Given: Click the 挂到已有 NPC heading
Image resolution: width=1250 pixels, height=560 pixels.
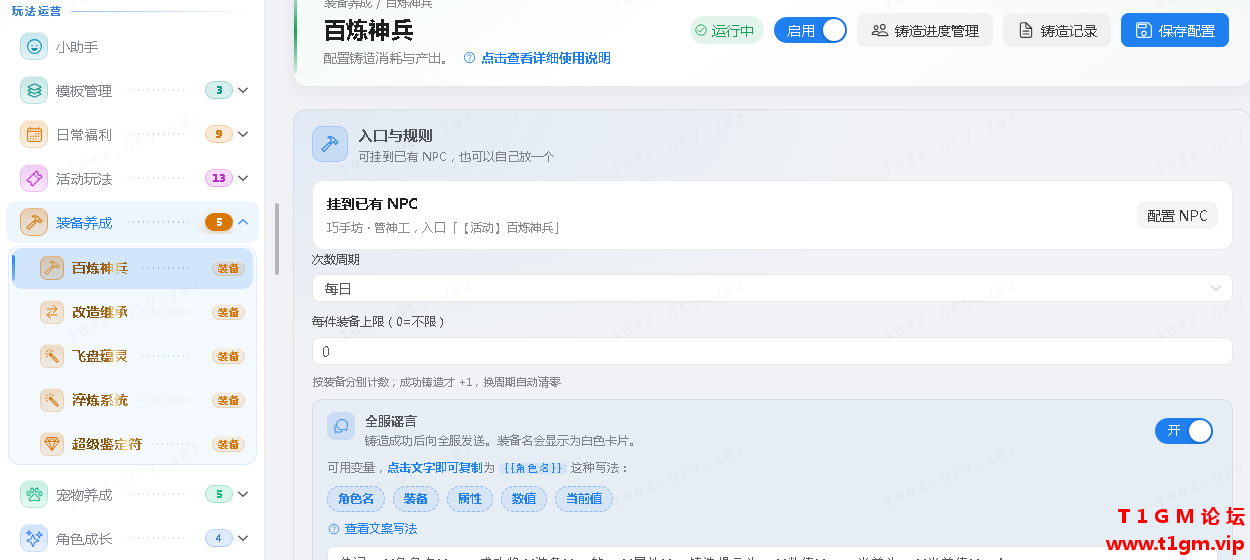Looking at the screenshot, I should click(372, 204).
